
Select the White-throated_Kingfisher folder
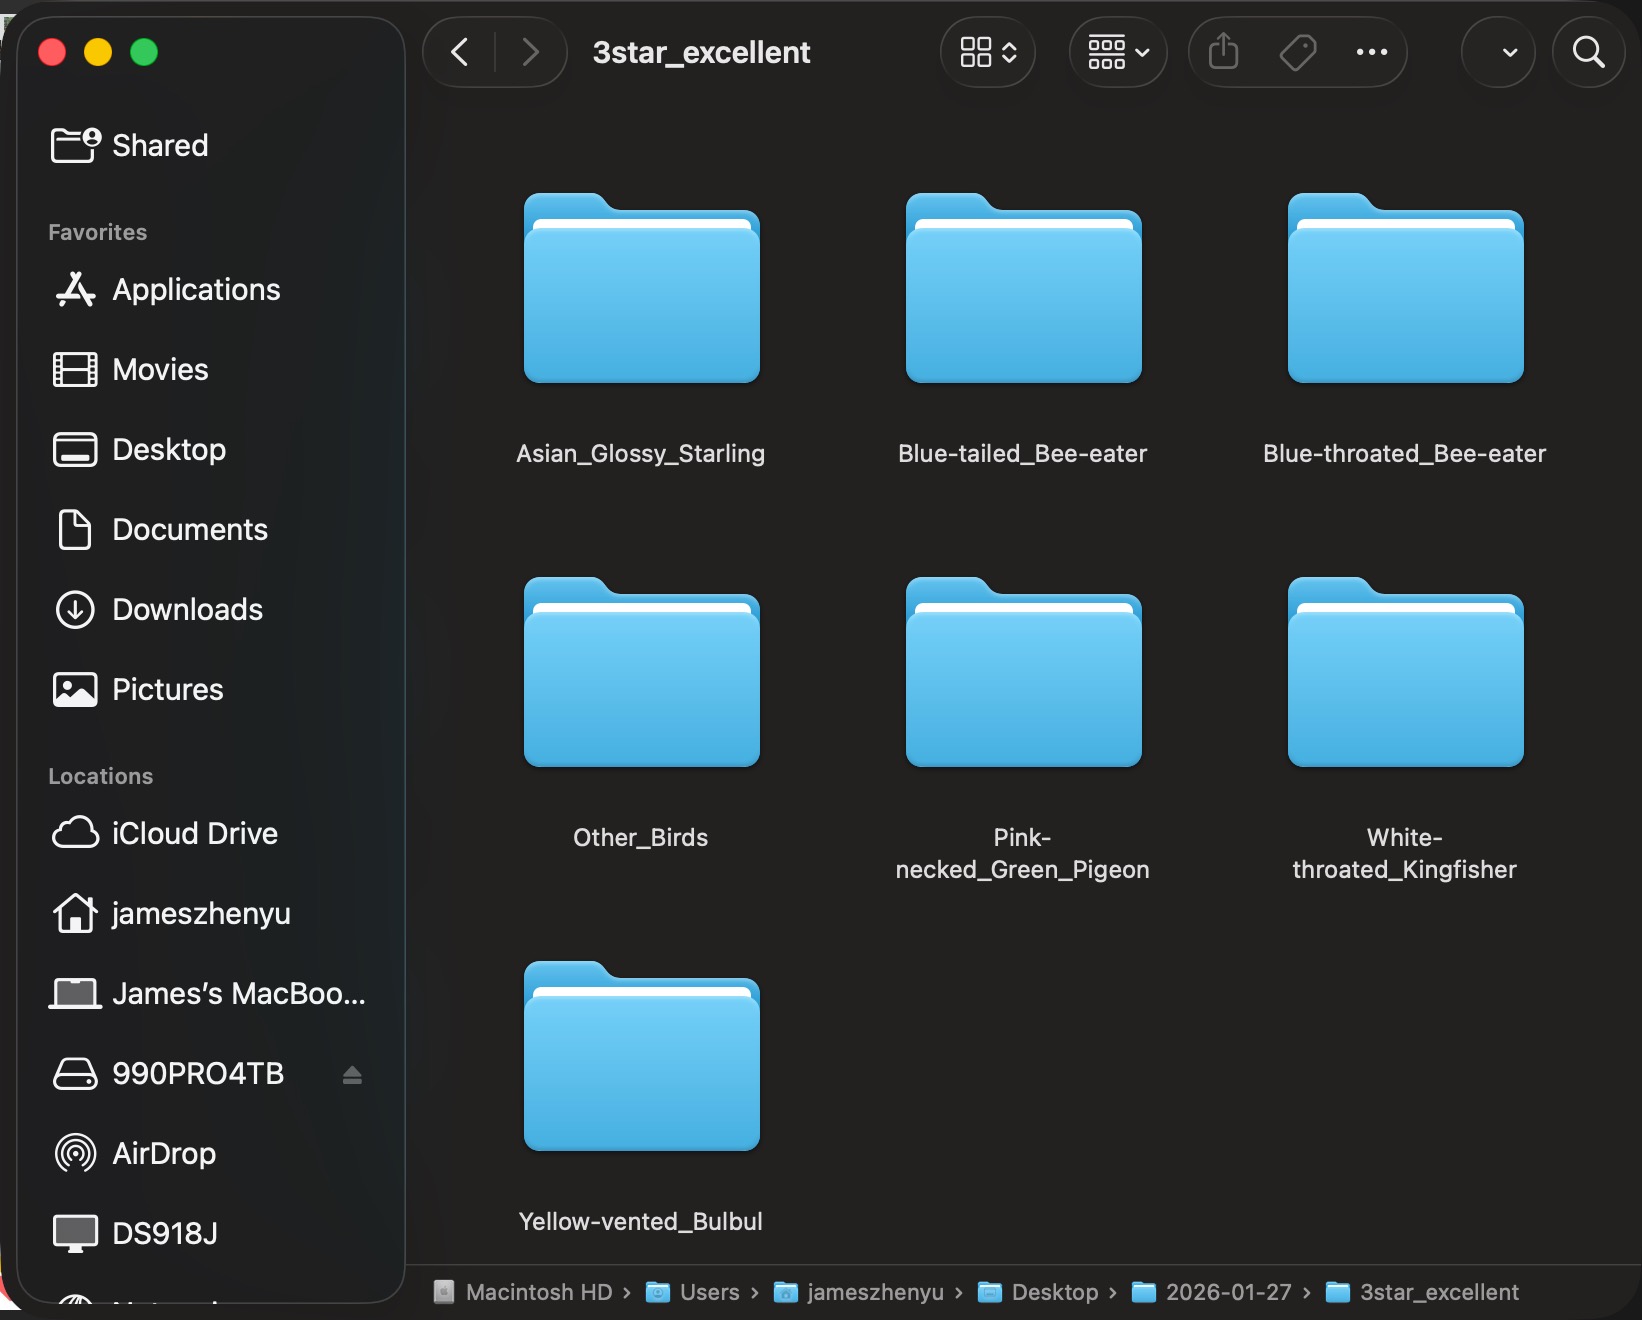1405,674
